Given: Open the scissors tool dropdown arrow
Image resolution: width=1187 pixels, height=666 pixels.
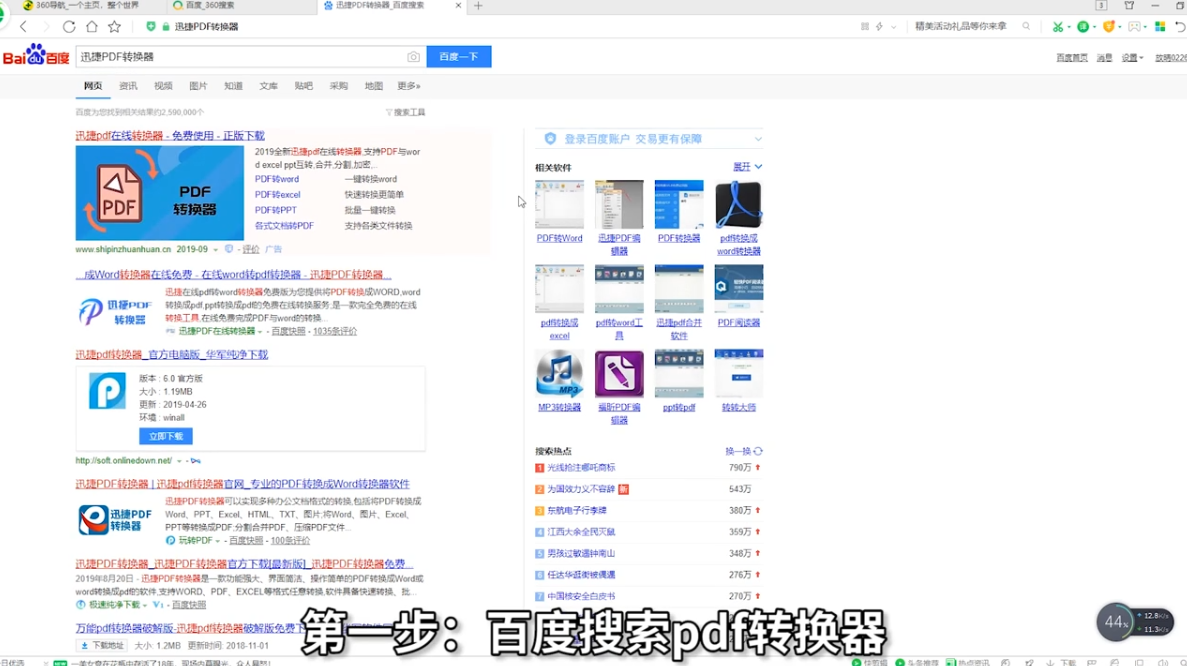Looking at the screenshot, I should coord(1068,26).
